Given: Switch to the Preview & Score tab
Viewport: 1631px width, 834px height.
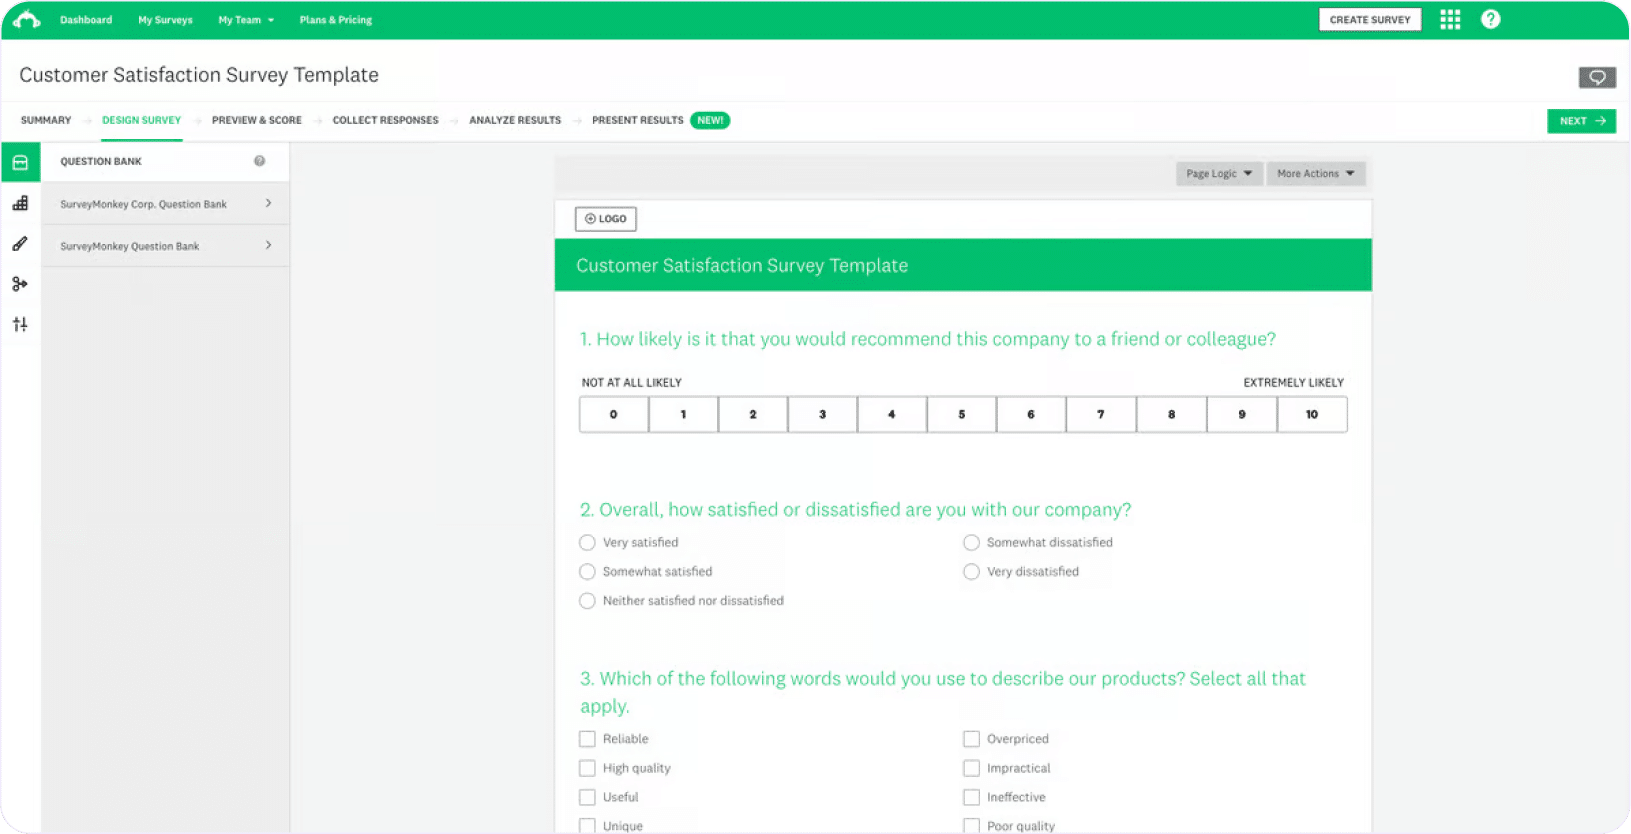Looking at the screenshot, I should [x=256, y=120].
